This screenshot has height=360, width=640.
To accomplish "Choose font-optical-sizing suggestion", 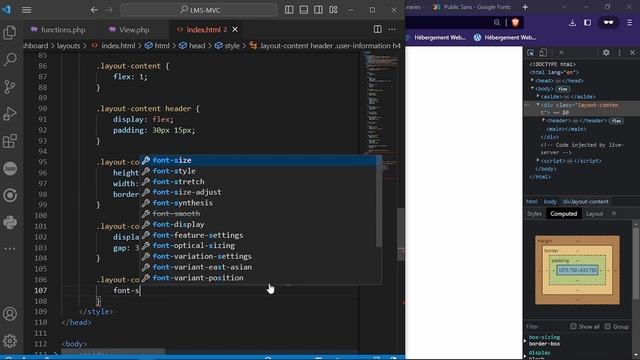I will (258, 246).
